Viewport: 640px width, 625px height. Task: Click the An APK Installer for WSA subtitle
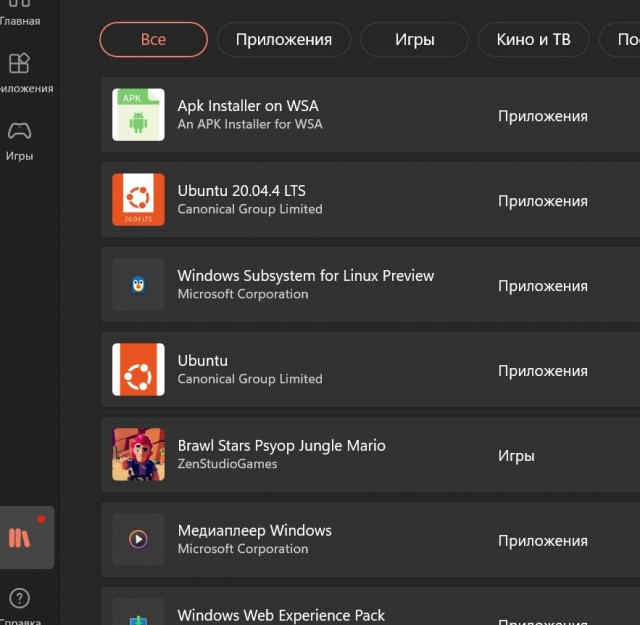250,124
